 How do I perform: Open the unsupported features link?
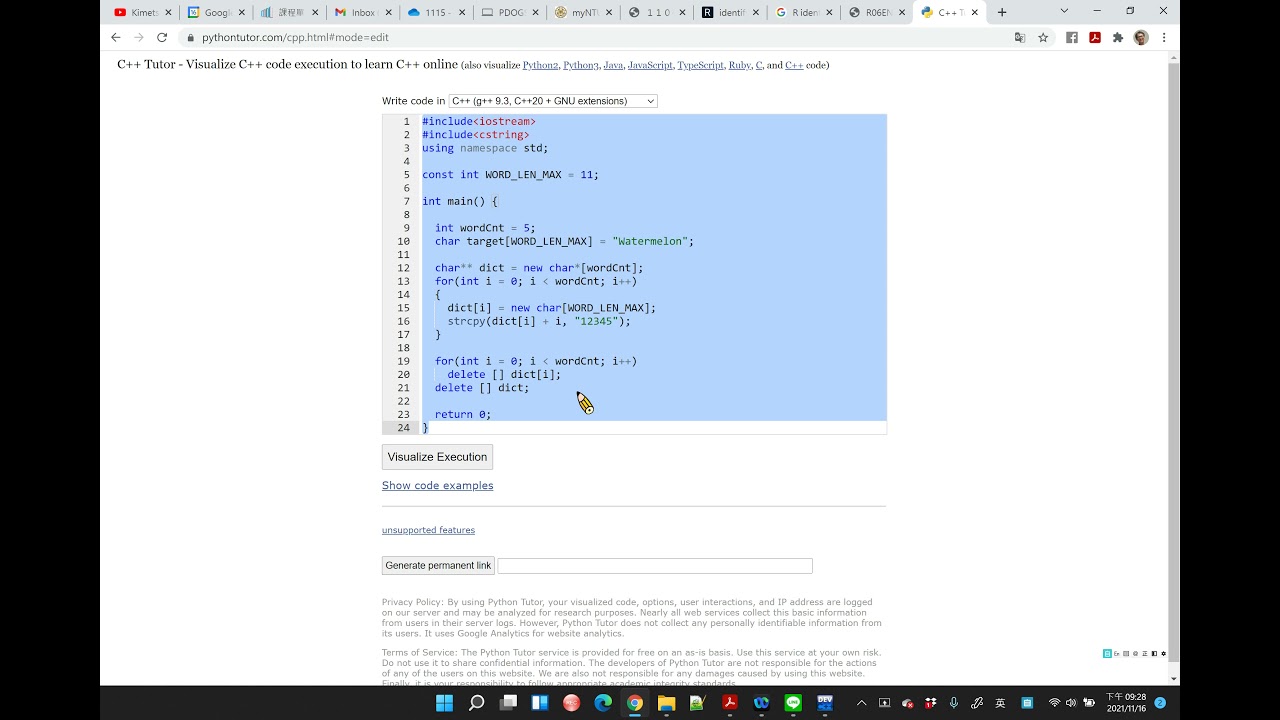428,530
